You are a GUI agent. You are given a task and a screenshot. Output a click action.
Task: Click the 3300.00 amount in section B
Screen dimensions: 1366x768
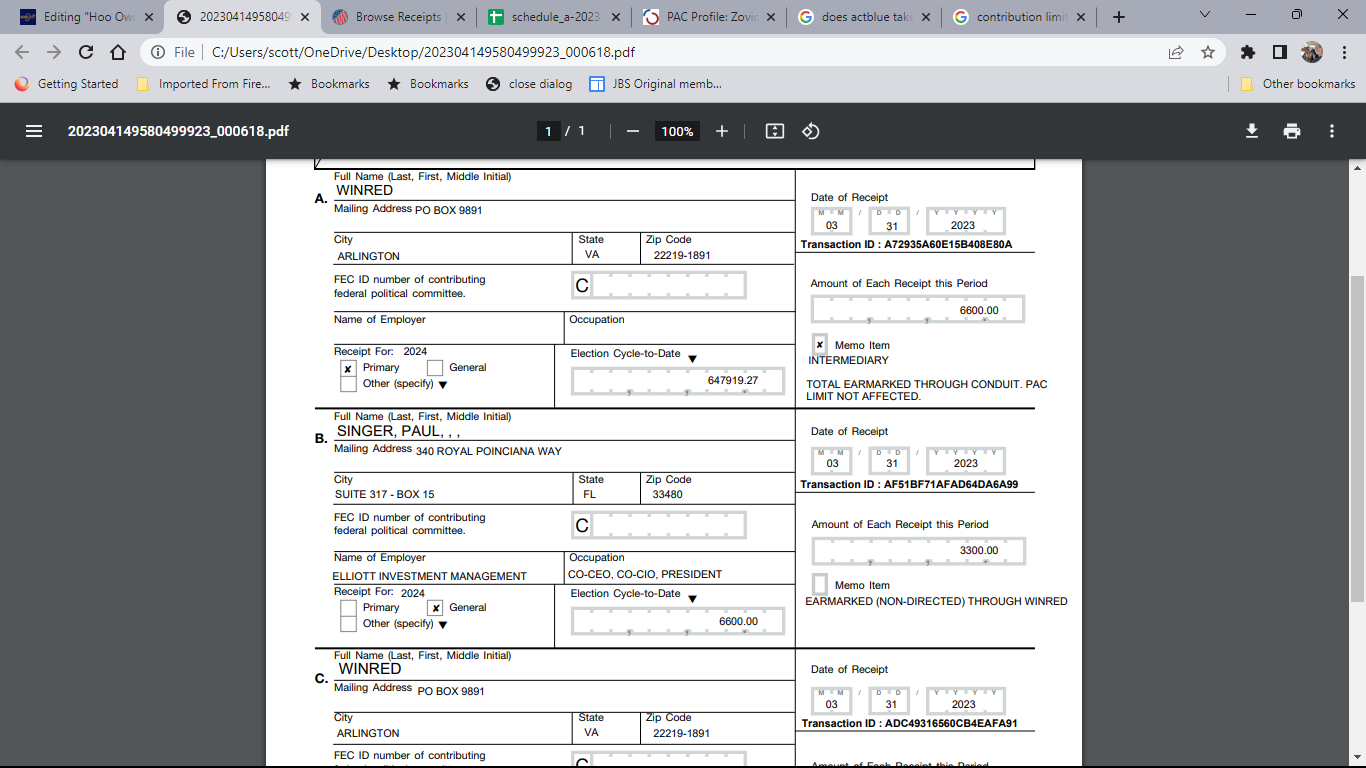pos(978,550)
